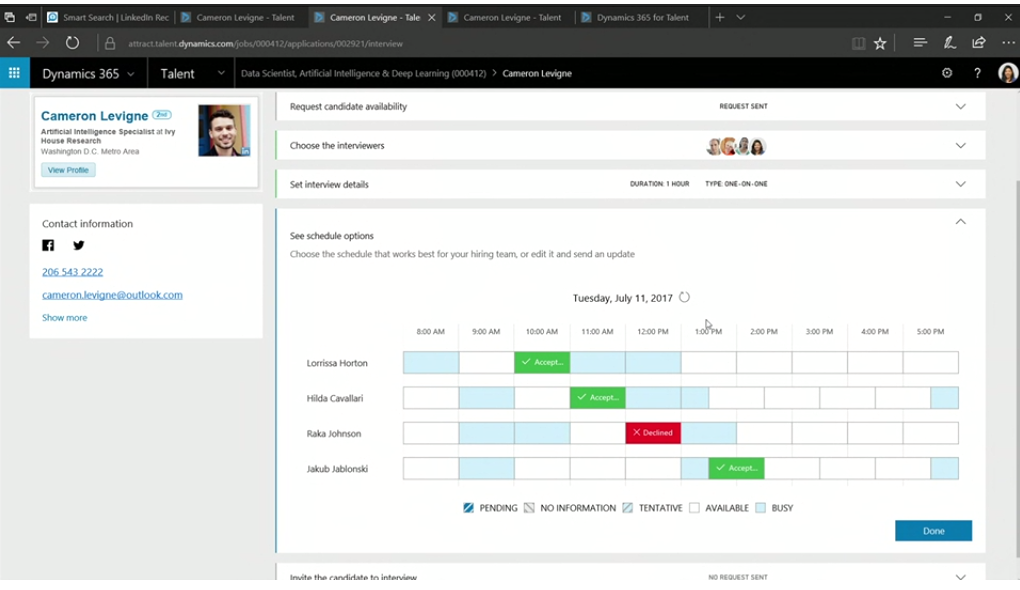This screenshot has width=1020, height=590.
Task: Select Raka Johnson's red Declined slot
Action: (653, 433)
